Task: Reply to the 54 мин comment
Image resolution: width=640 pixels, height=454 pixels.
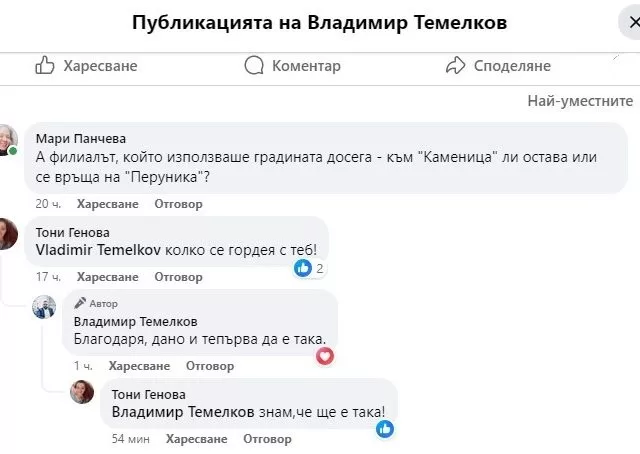Action: (267, 439)
